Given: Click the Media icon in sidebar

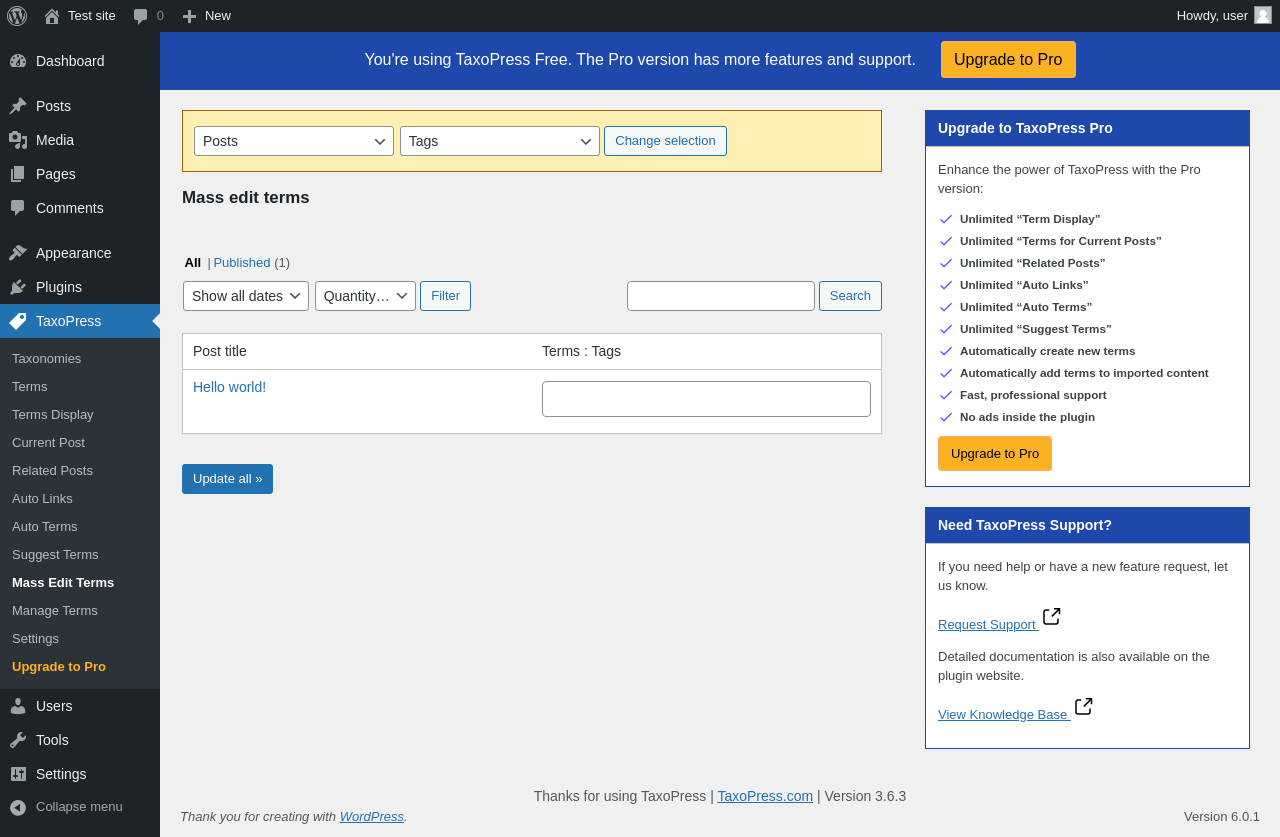Looking at the screenshot, I should 18,140.
